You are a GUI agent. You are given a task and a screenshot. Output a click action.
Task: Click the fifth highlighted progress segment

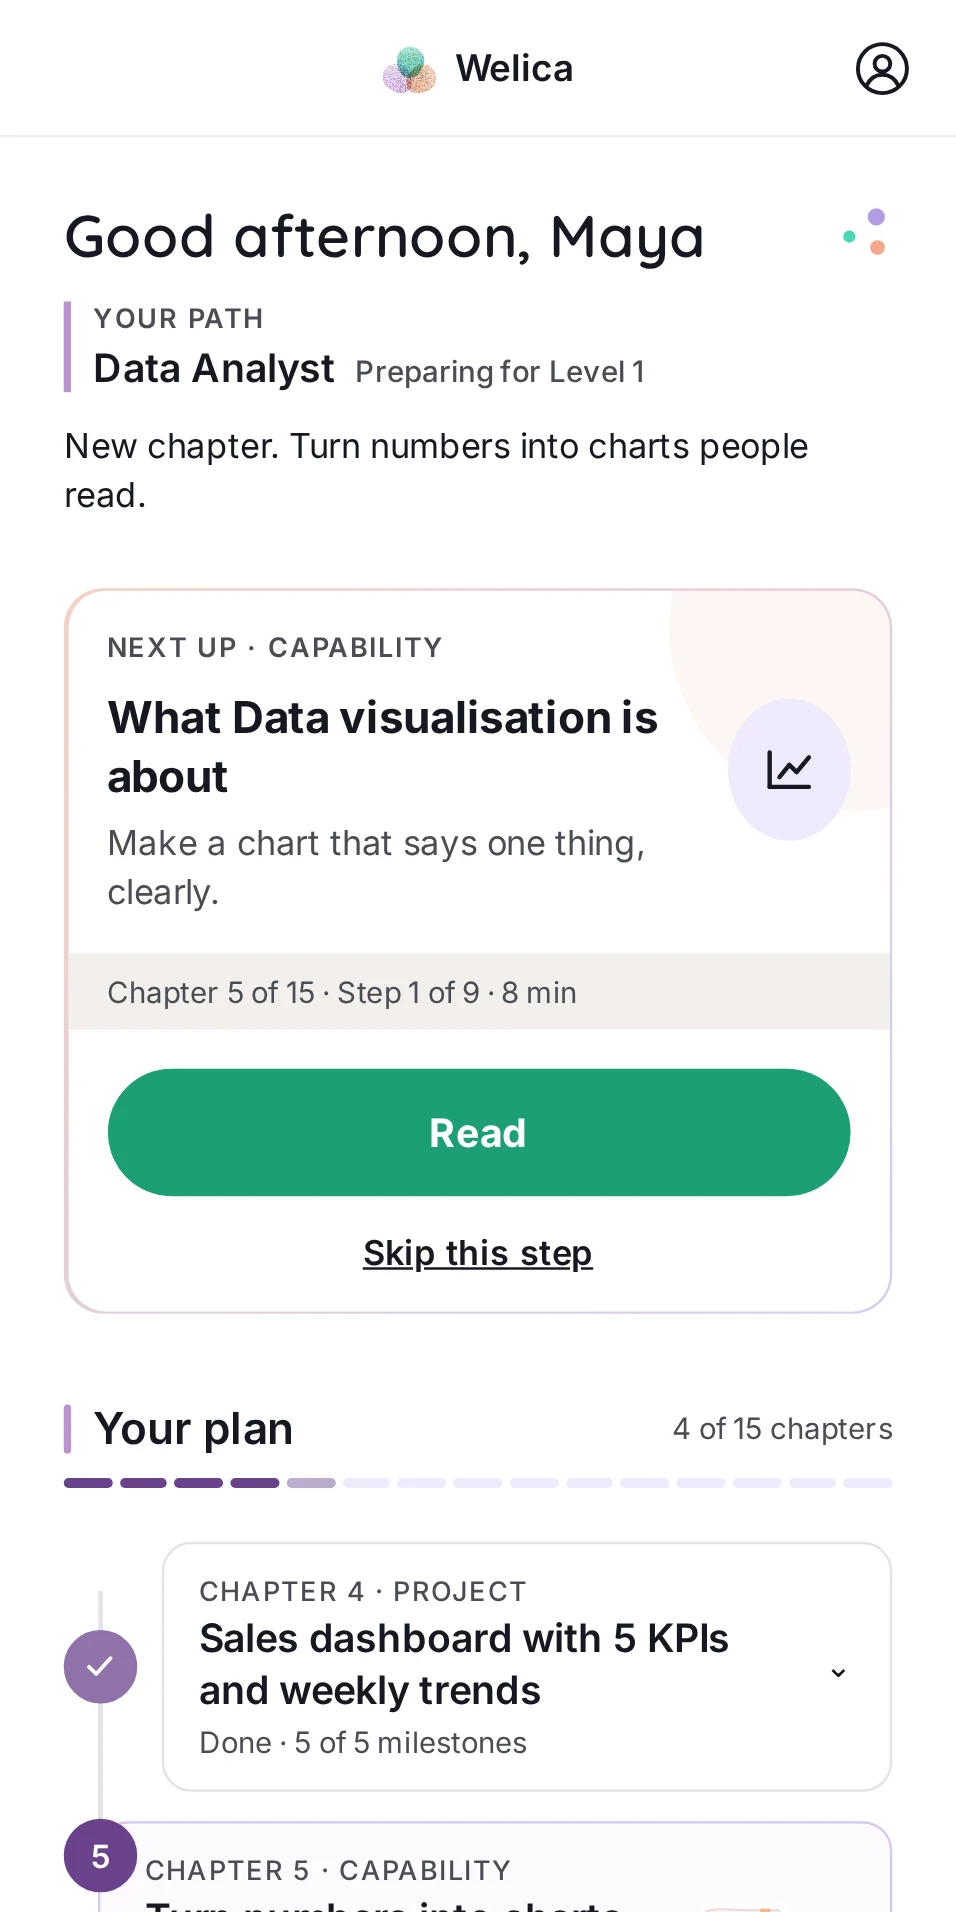click(311, 1483)
